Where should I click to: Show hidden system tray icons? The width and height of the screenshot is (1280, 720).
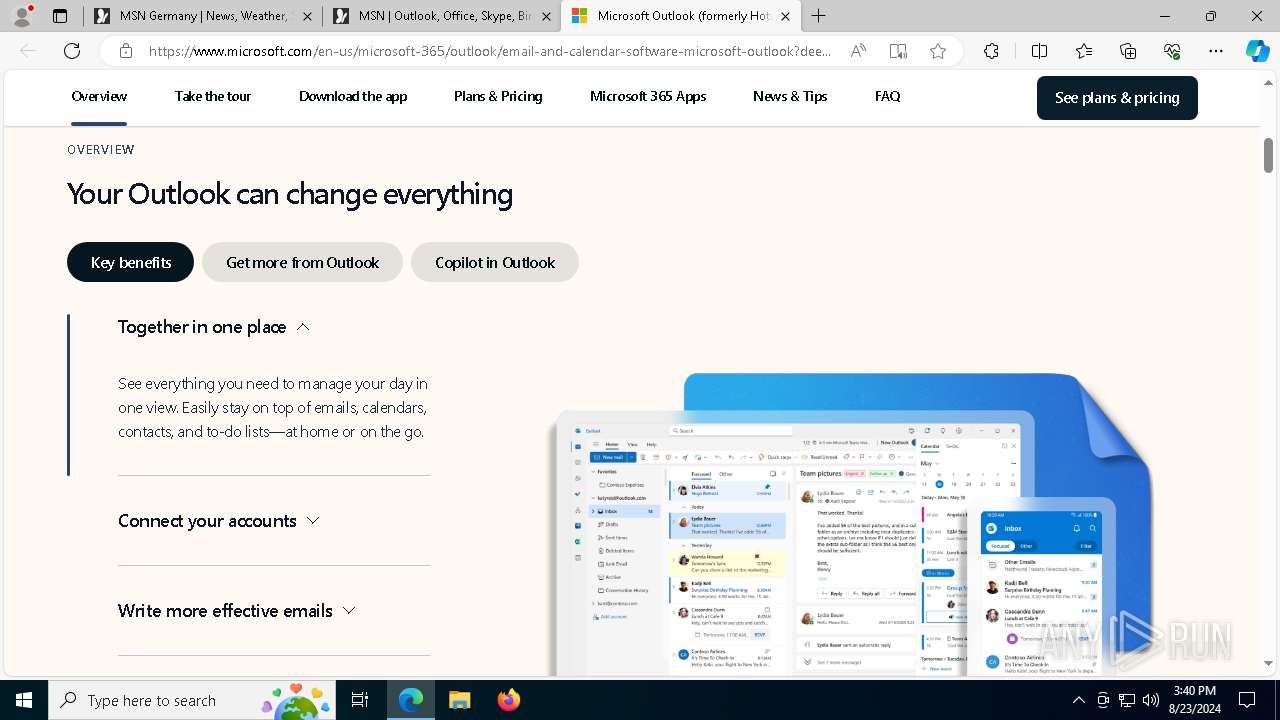tap(1078, 700)
